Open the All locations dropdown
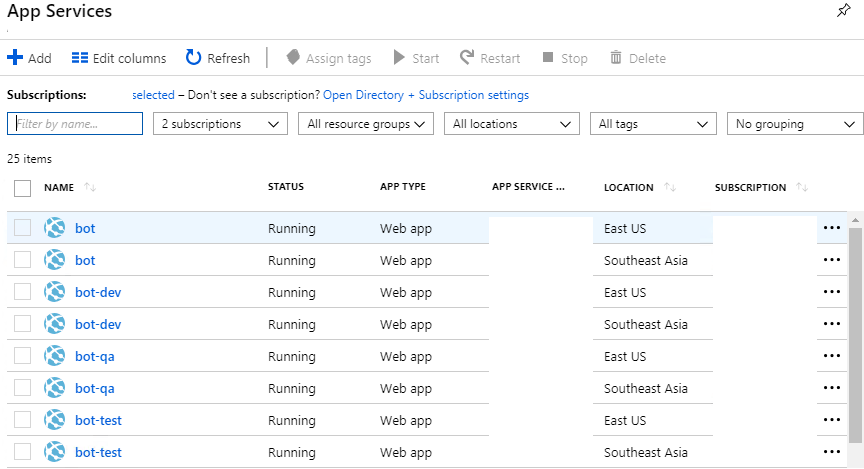 (x=512, y=123)
